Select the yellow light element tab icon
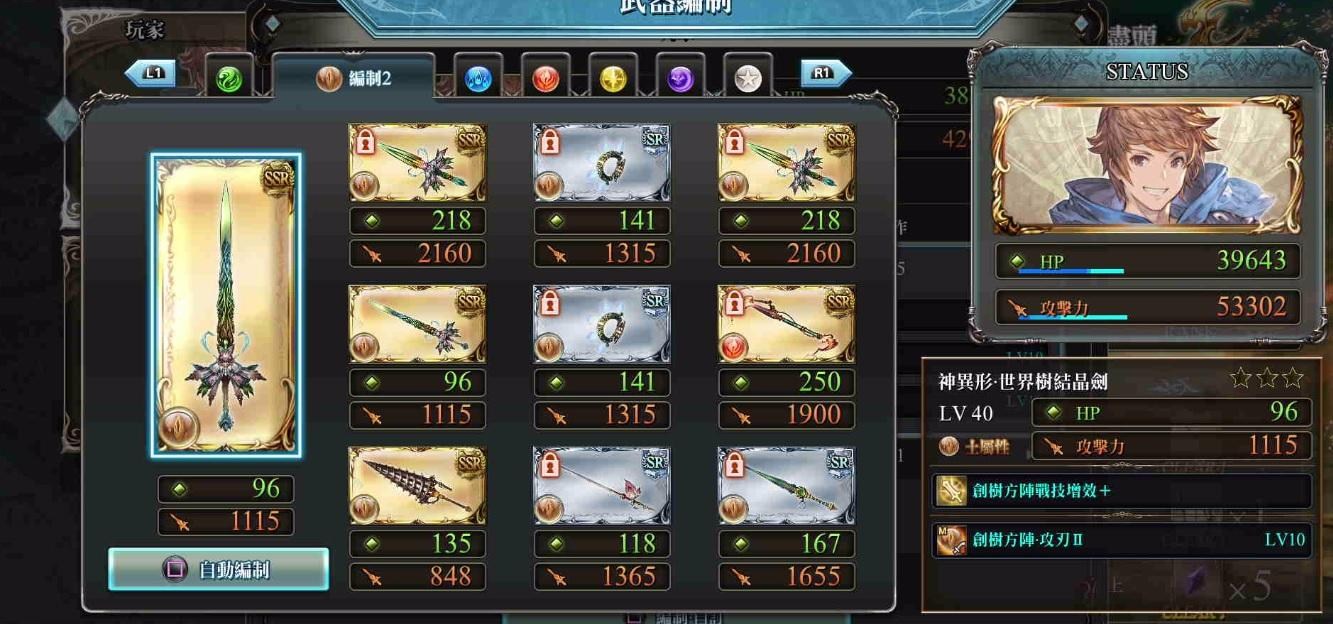 (x=613, y=79)
